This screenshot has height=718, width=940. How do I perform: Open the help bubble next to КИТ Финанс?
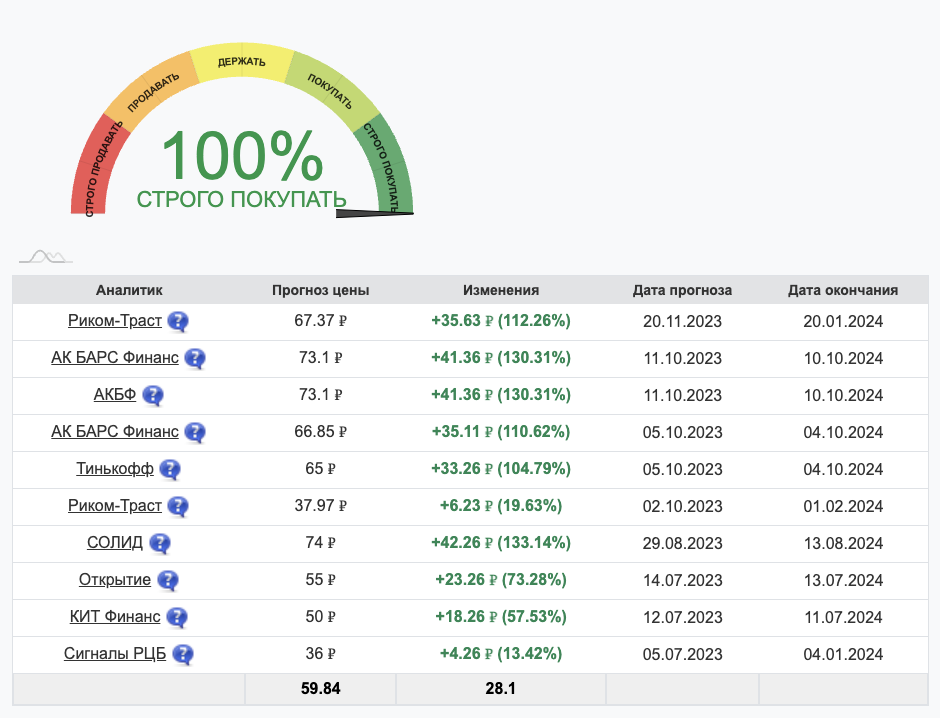tap(177, 617)
